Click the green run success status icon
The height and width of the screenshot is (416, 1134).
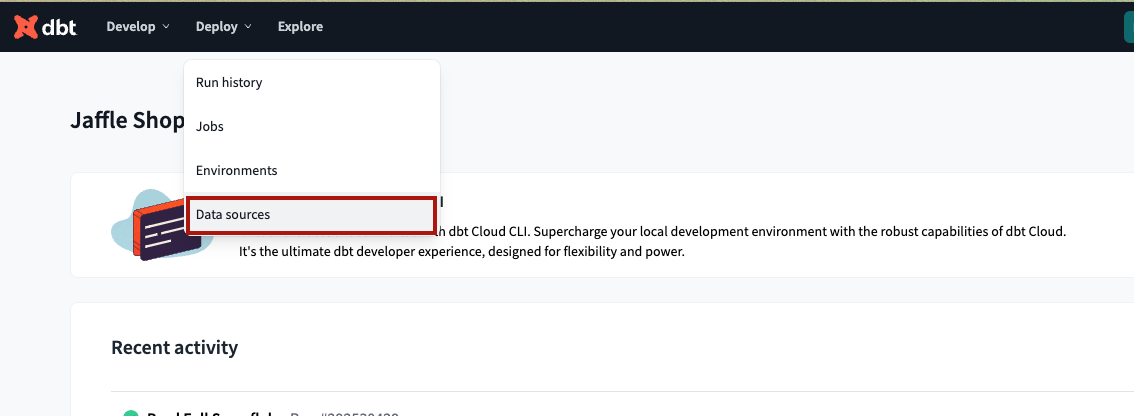[x=130, y=413]
